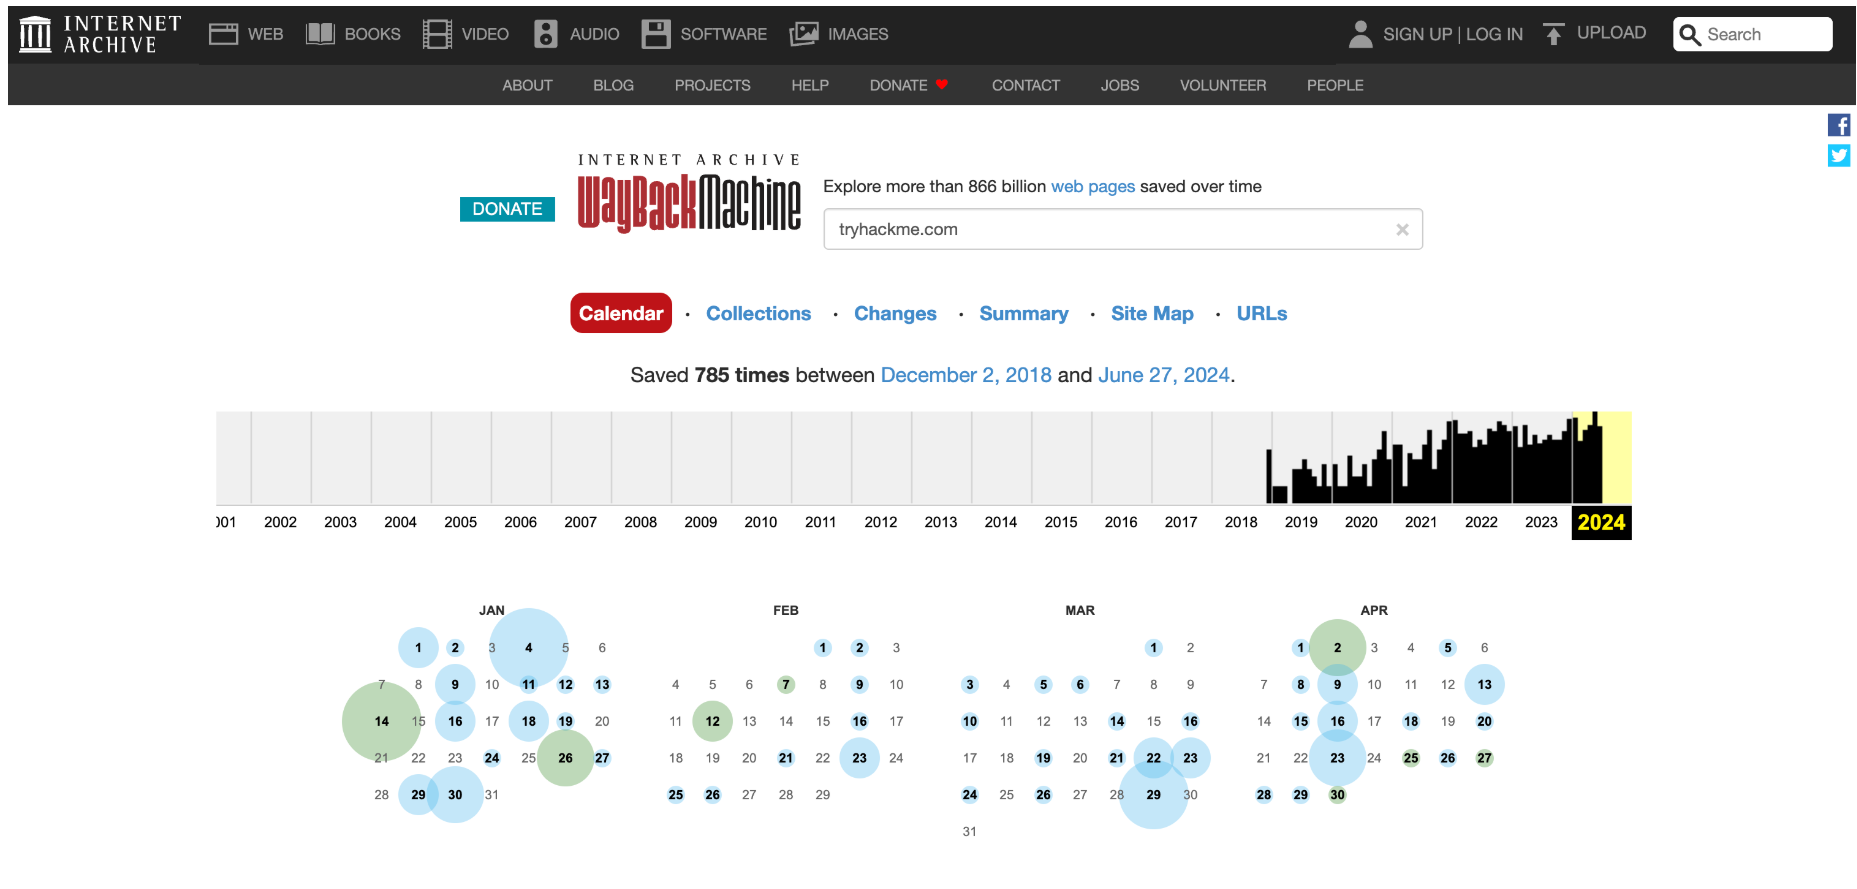Open the April 30 snapshot bubble
This screenshot has height=889, width=1857.
coord(1338,795)
